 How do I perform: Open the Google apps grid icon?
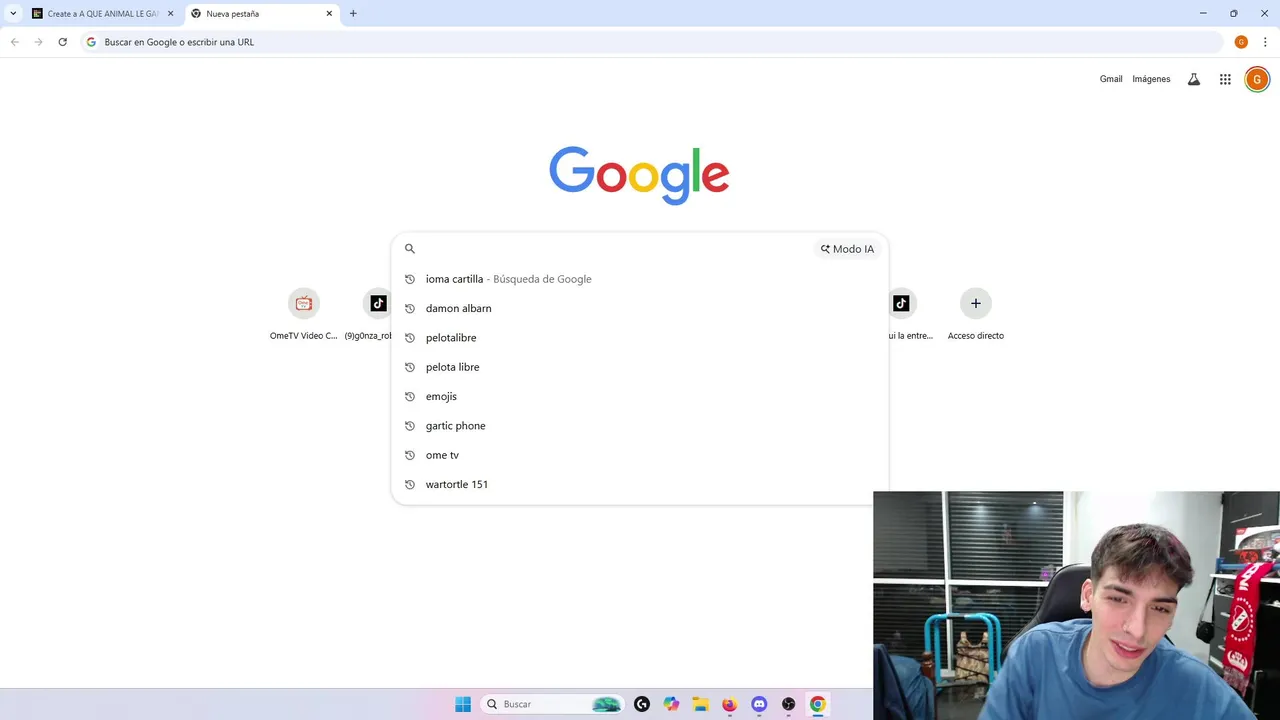(1225, 79)
